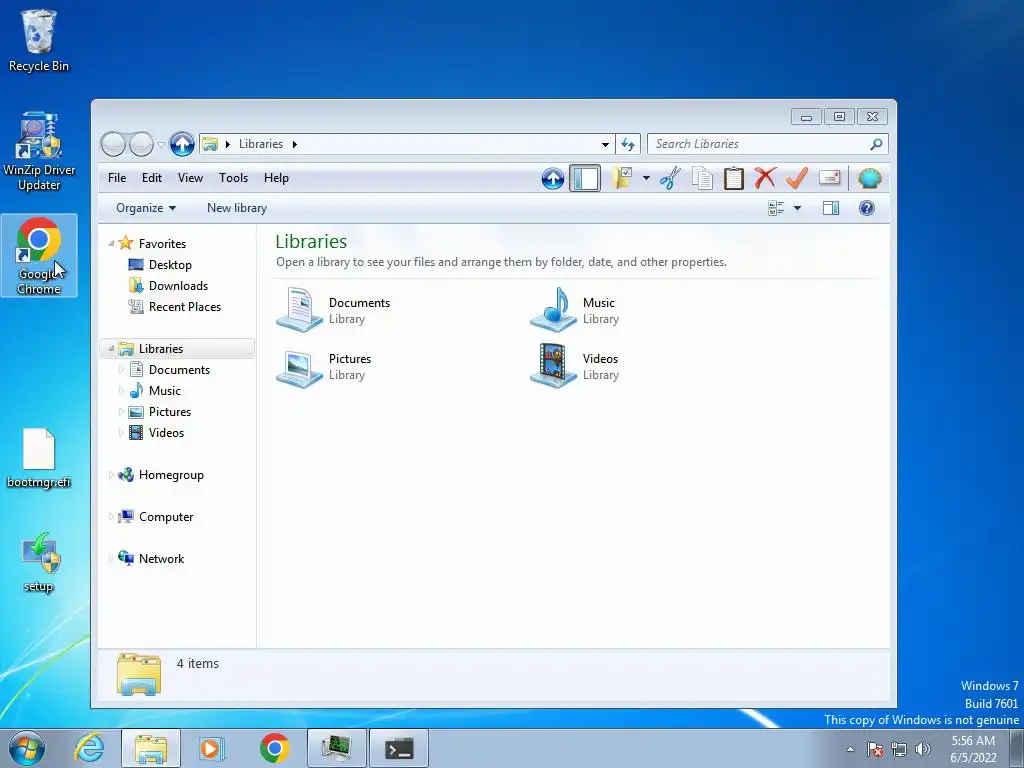Screen dimensions: 1024x768
Task: Show hidden system tray icons arrow
Action: click(x=850, y=749)
